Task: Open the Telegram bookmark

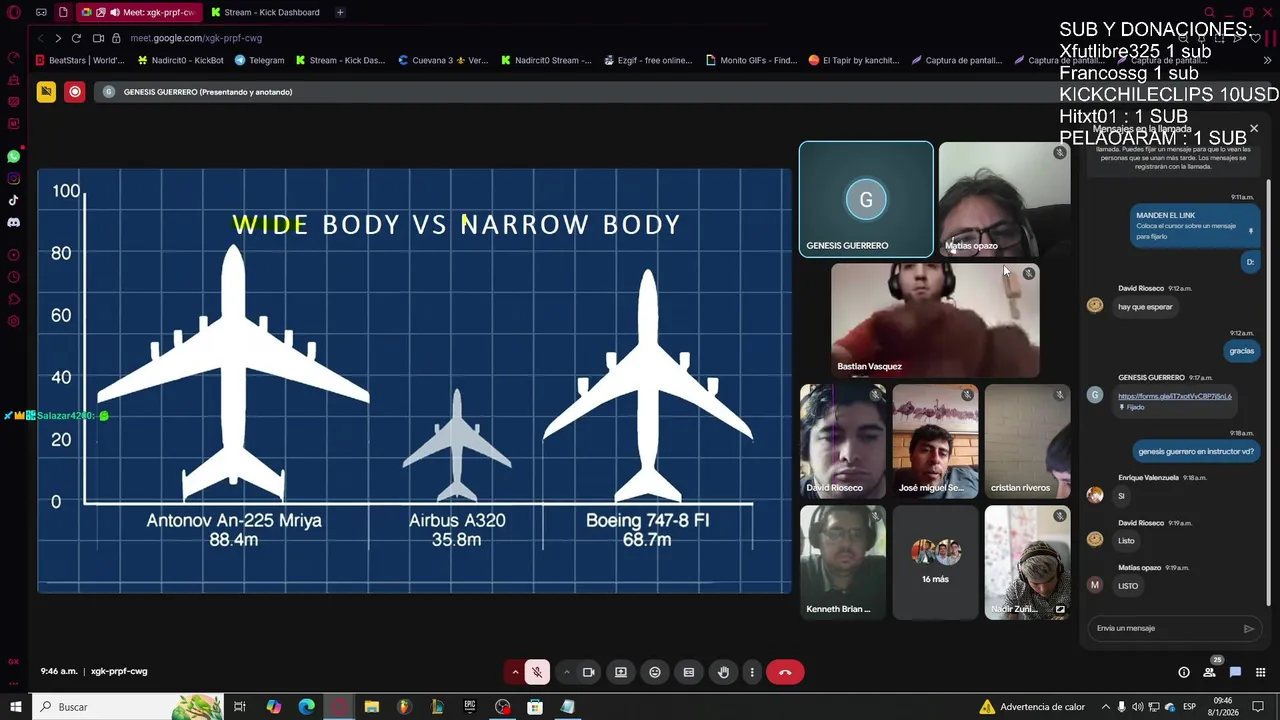Action: tap(260, 60)
